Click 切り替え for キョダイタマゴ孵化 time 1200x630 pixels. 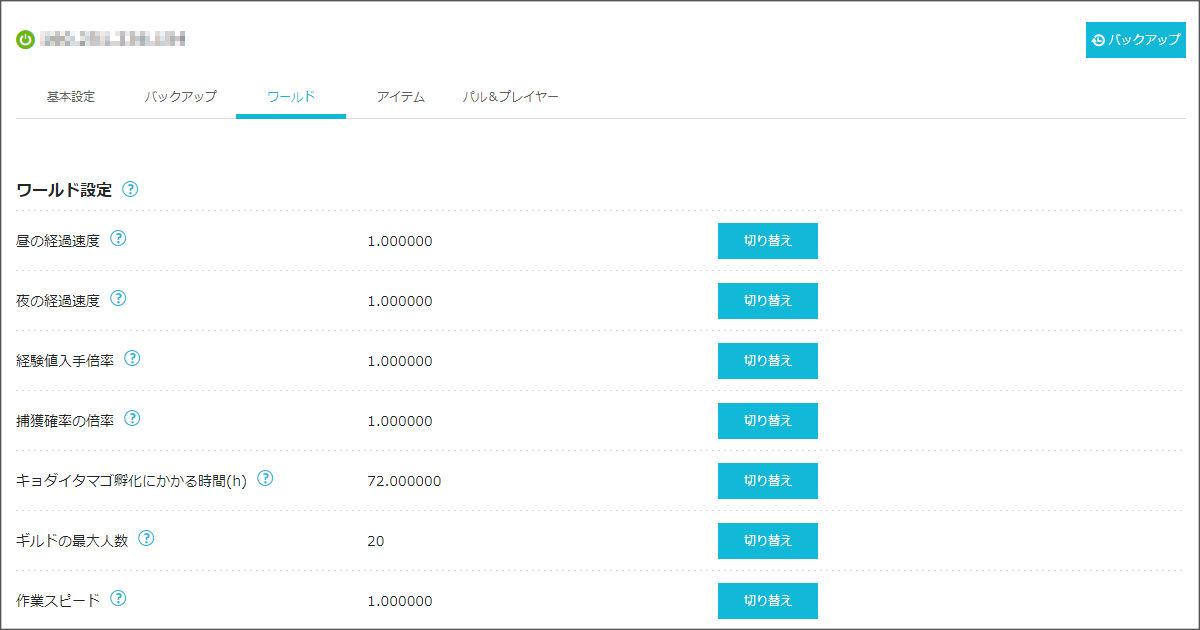point(768,481)
